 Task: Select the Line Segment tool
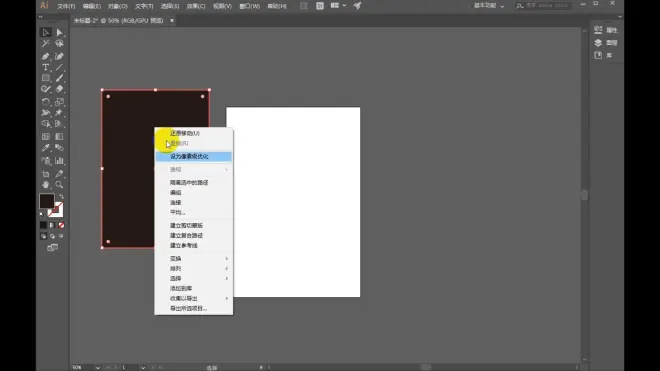59,67
